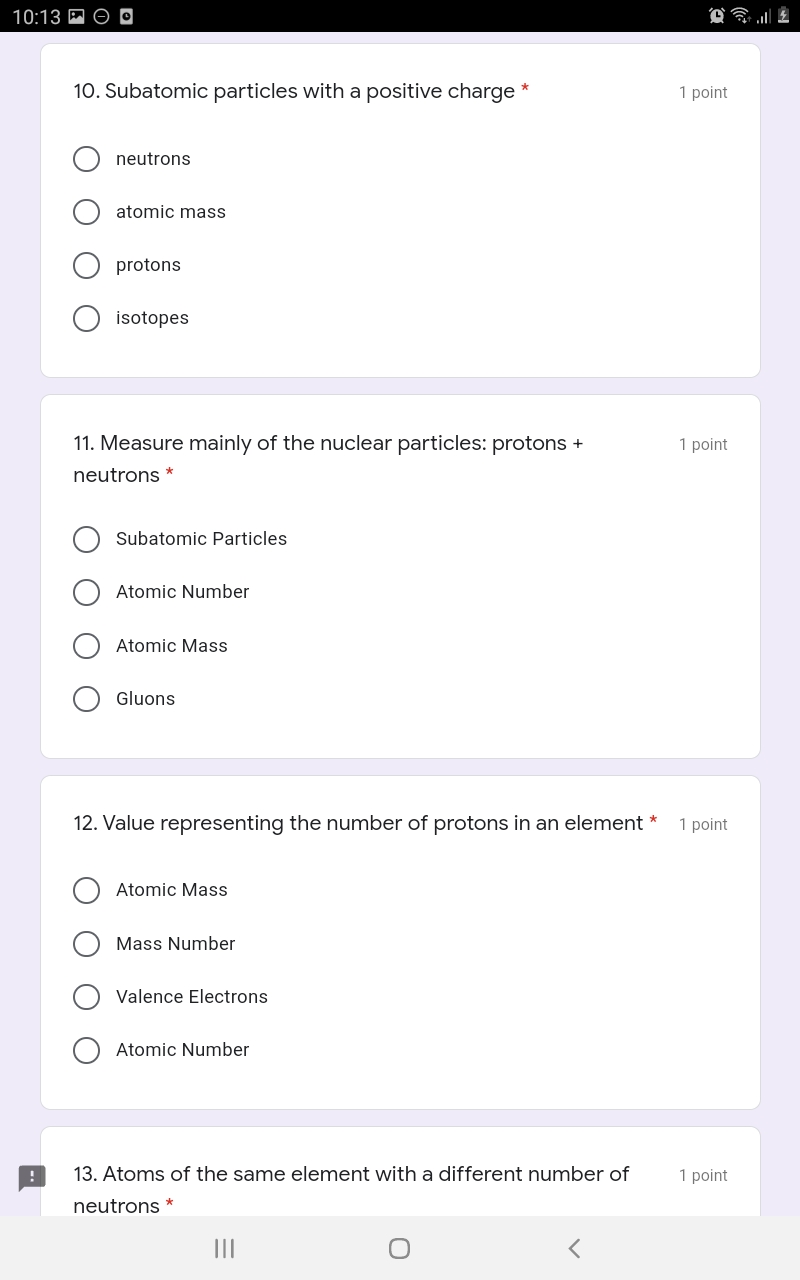The width and height of the screenshot is (800, 1280).
Task: Choose Valence Electrons option
Action: point(87,997)
